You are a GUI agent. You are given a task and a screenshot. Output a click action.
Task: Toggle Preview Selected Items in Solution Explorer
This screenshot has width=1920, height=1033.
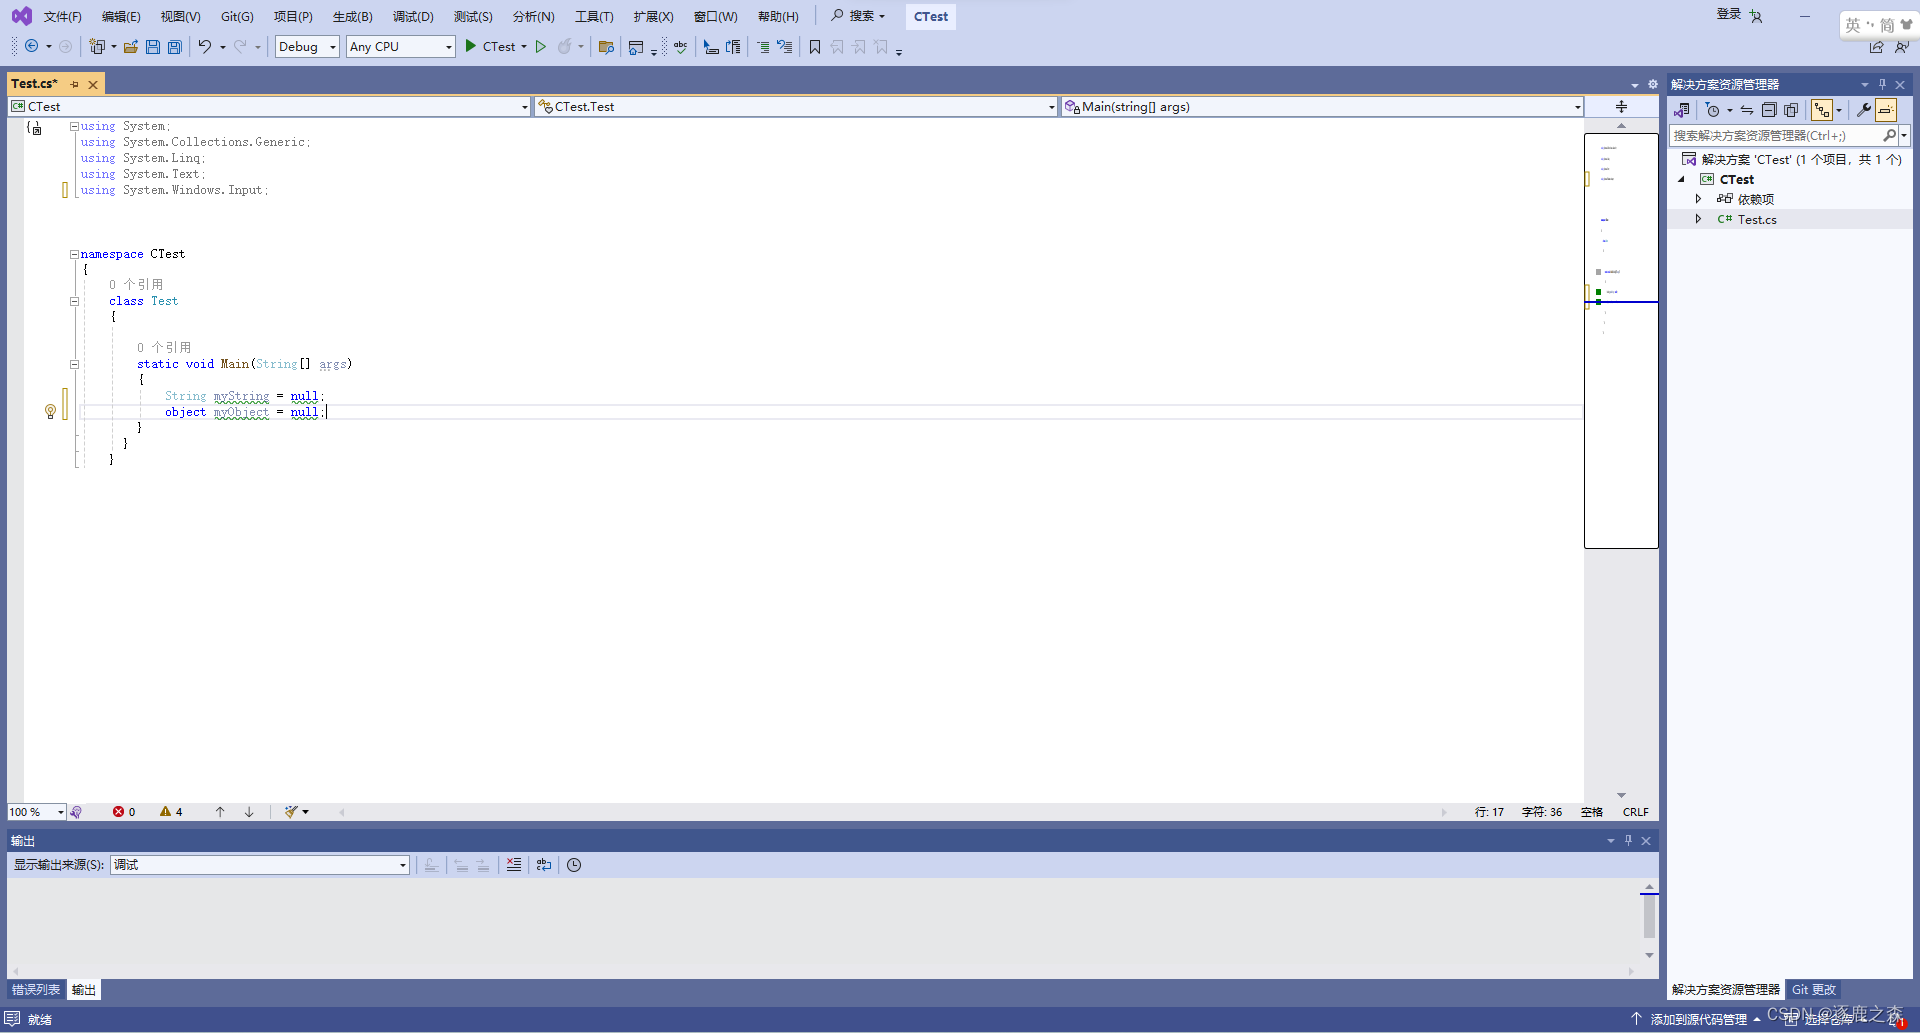pyautogui.click(x=1886, y=110)
